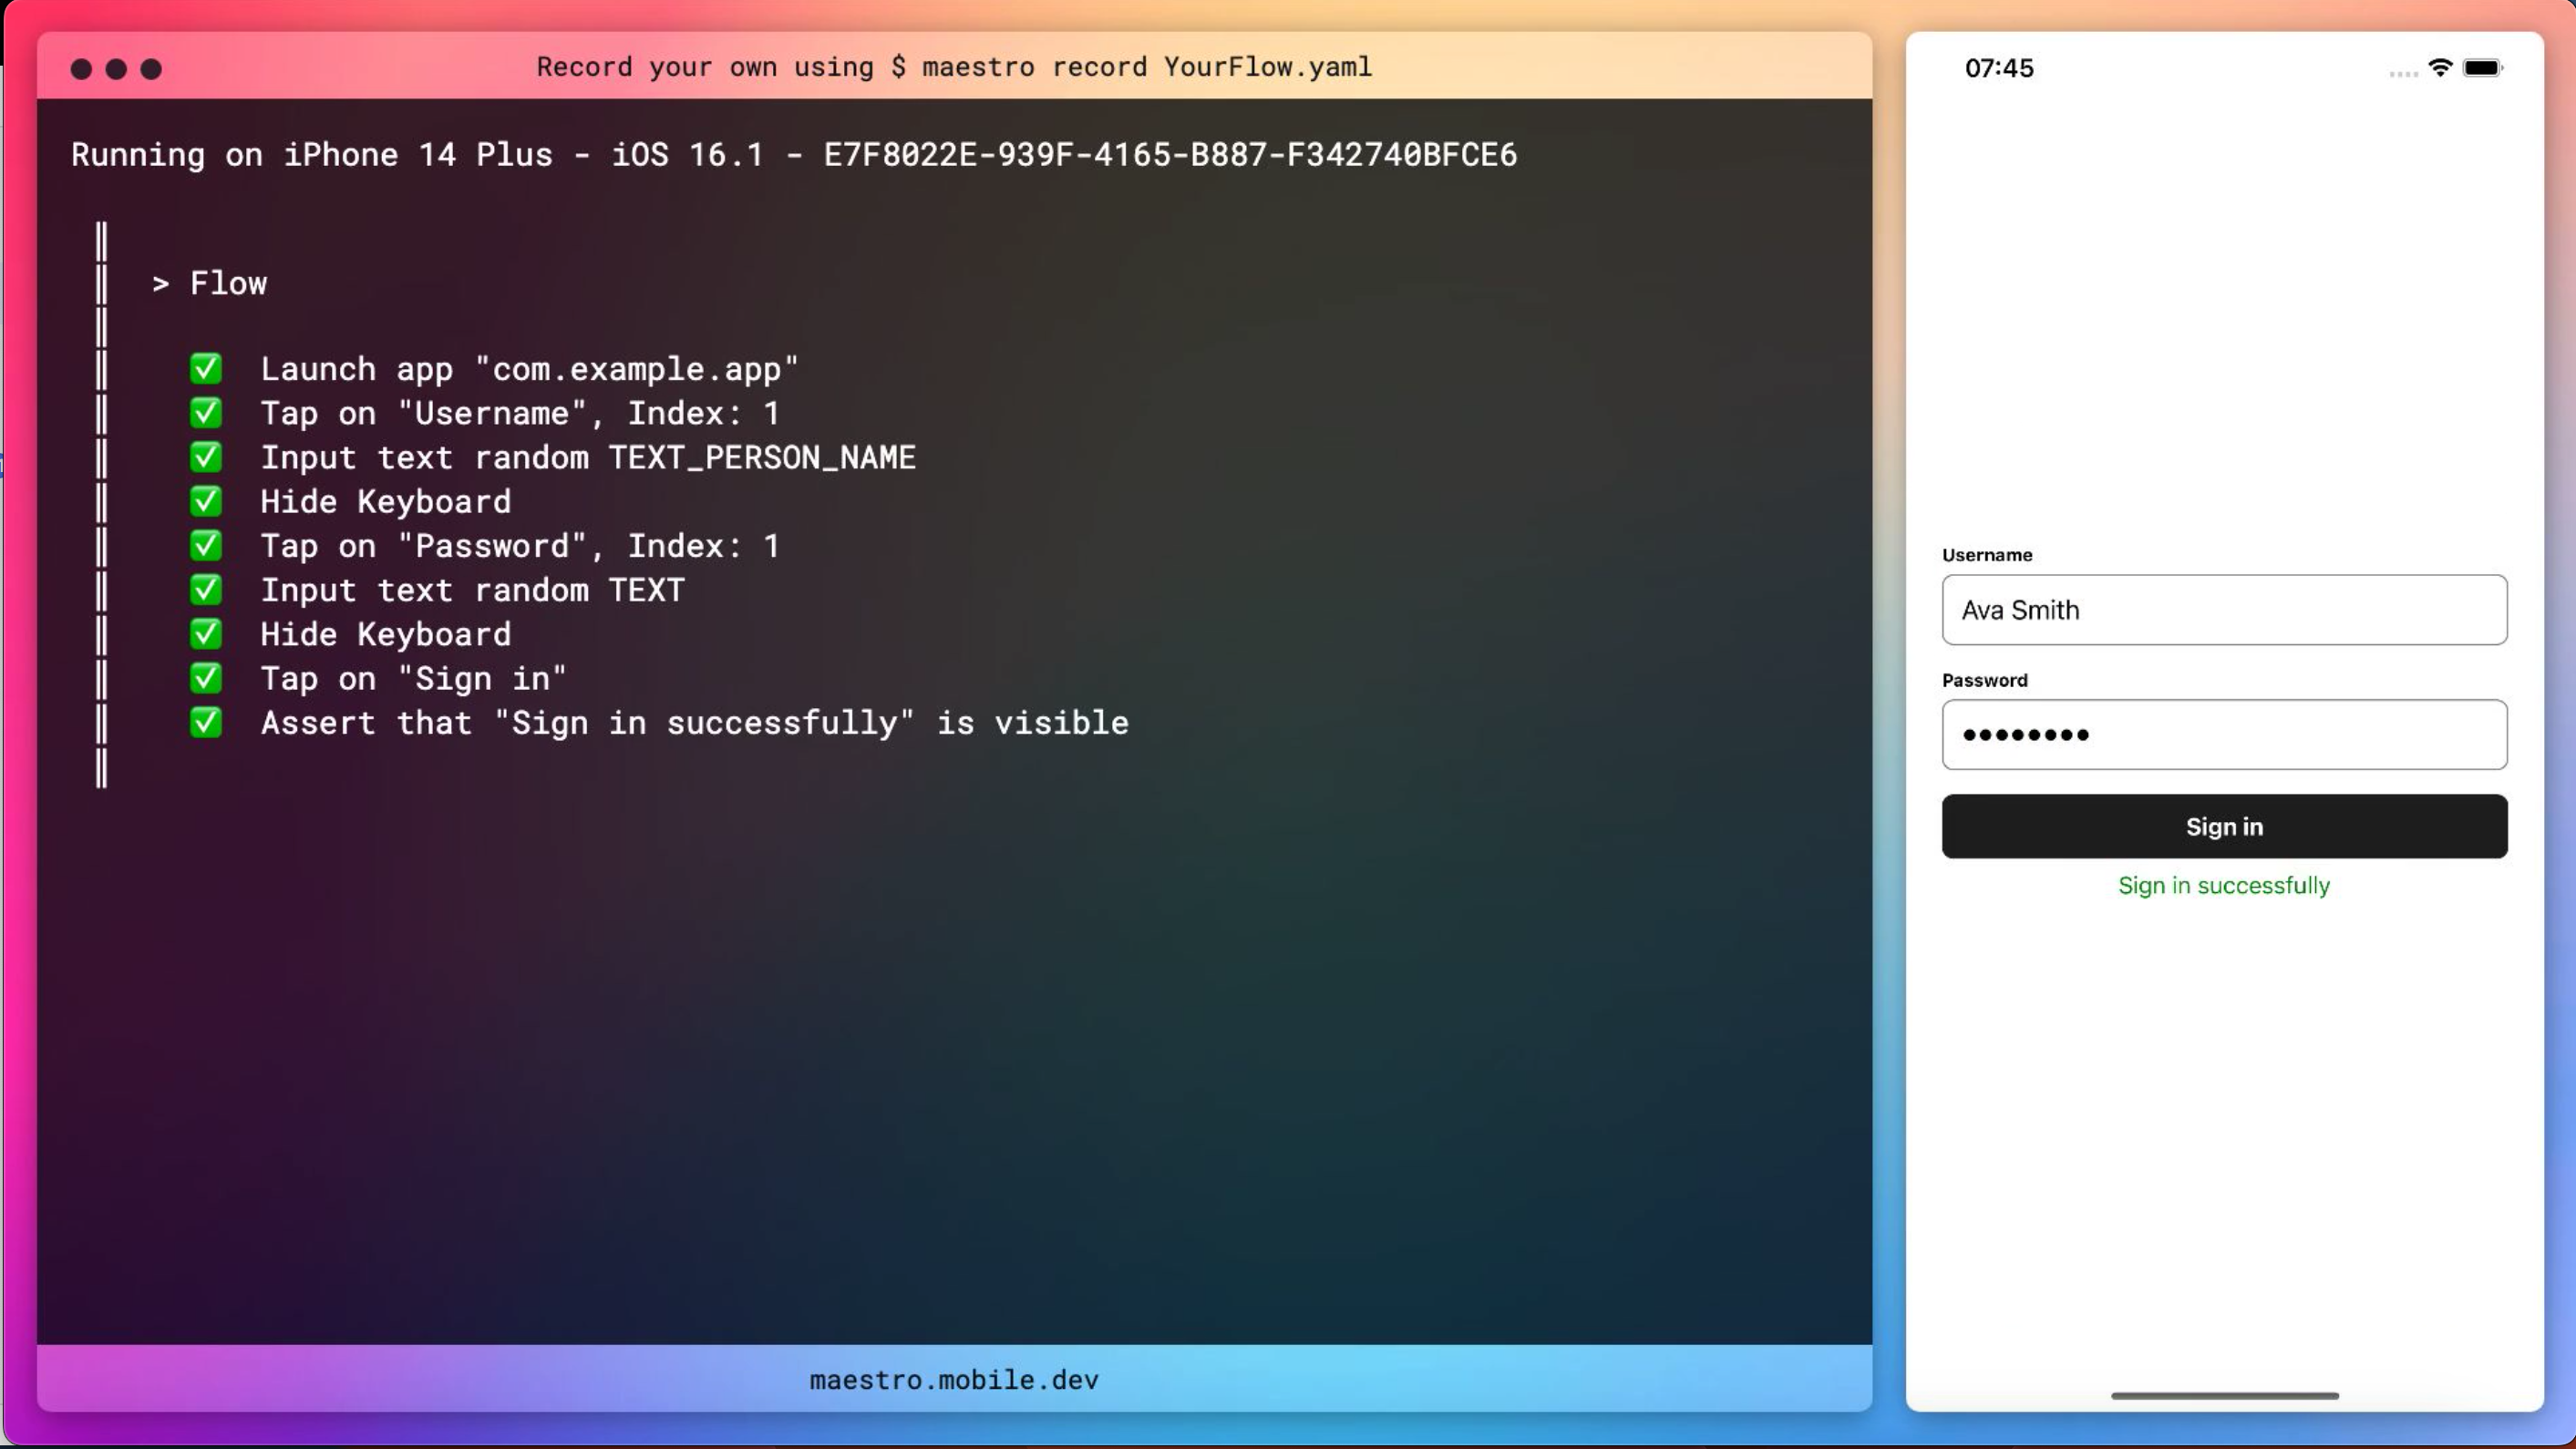The image size is (2576, 1449).
Task: Click the checkmark next to Assert that step
Action: coord(206,722)
